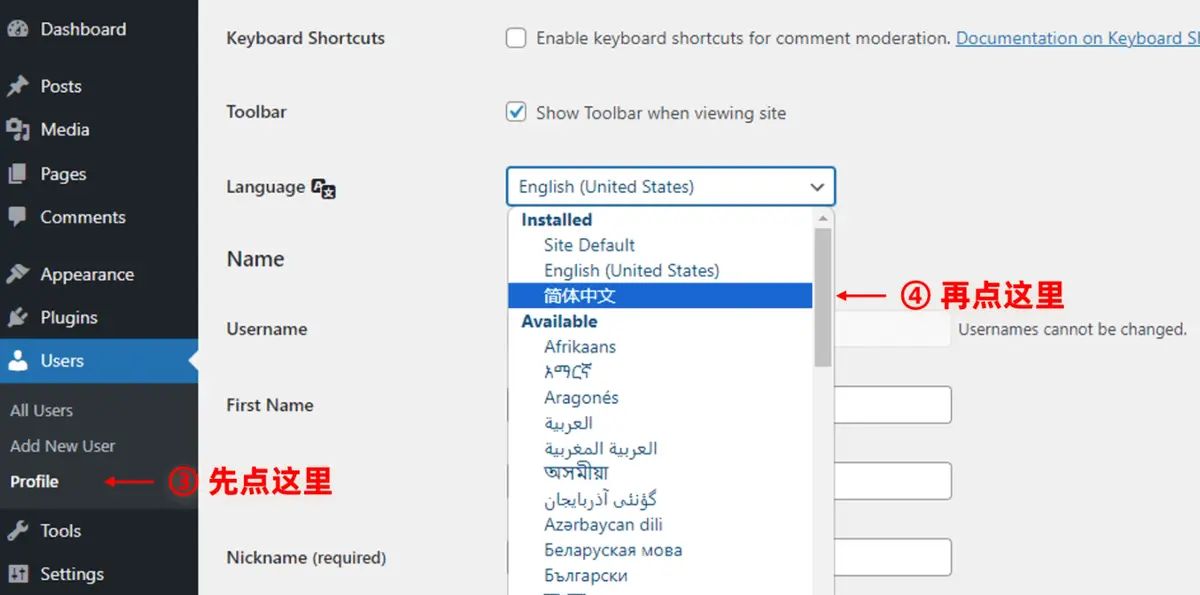This screenshot has width=1200, height=595.
Task: Open the Media library icon
Action: point(20,129)
